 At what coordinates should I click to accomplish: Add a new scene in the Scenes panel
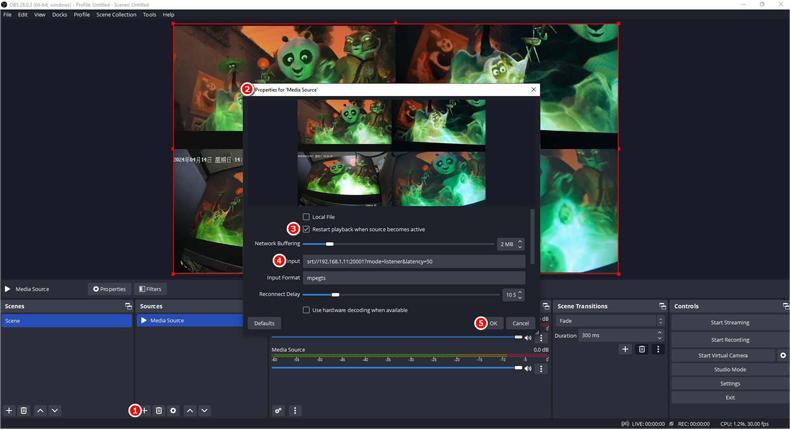click(x=9, y=411)
